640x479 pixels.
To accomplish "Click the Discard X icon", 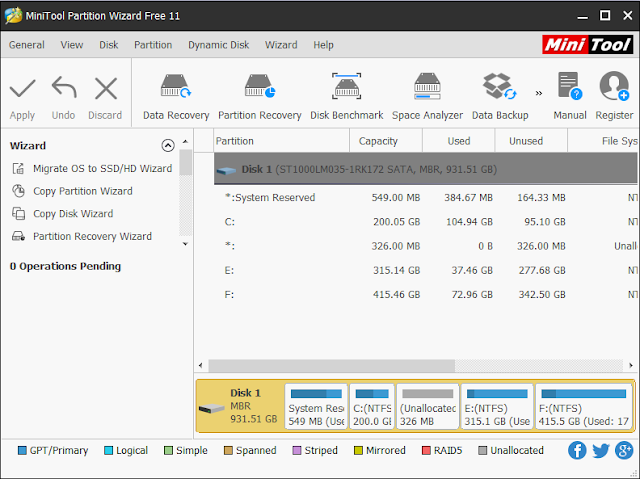I will click(106, 89).
